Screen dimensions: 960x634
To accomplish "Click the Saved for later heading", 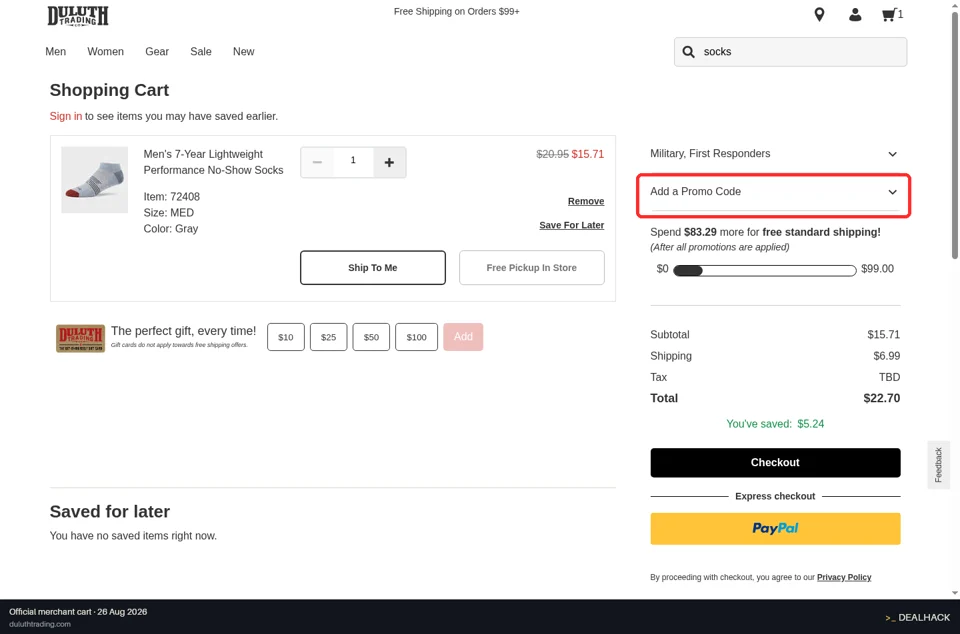I will click(x=110, y=512).
